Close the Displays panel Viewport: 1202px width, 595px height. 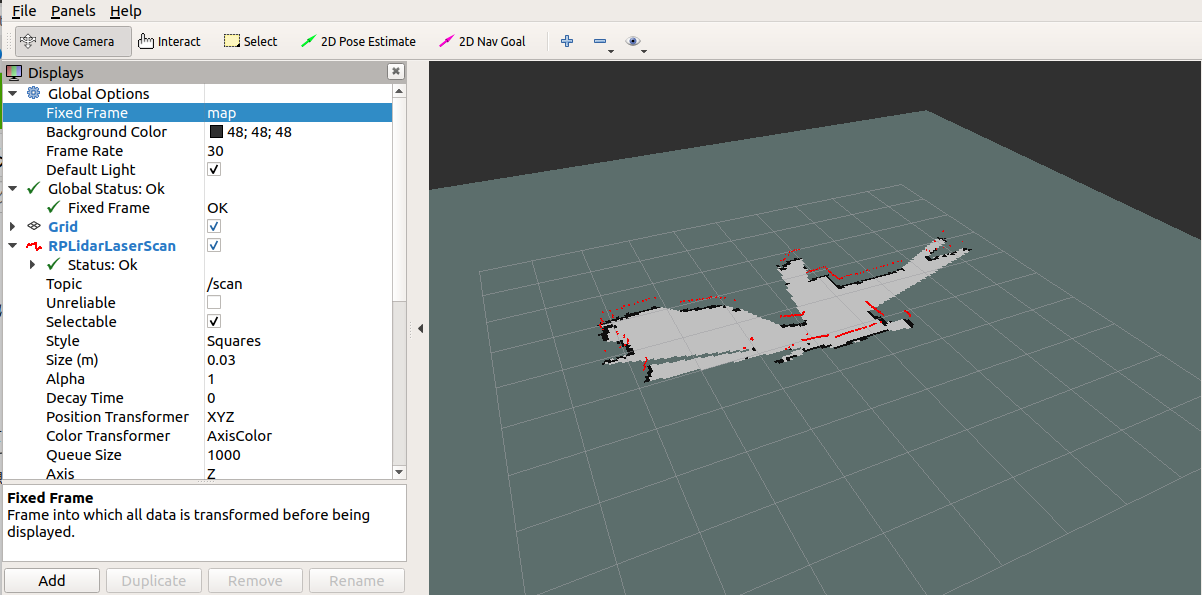coord(396,72)
